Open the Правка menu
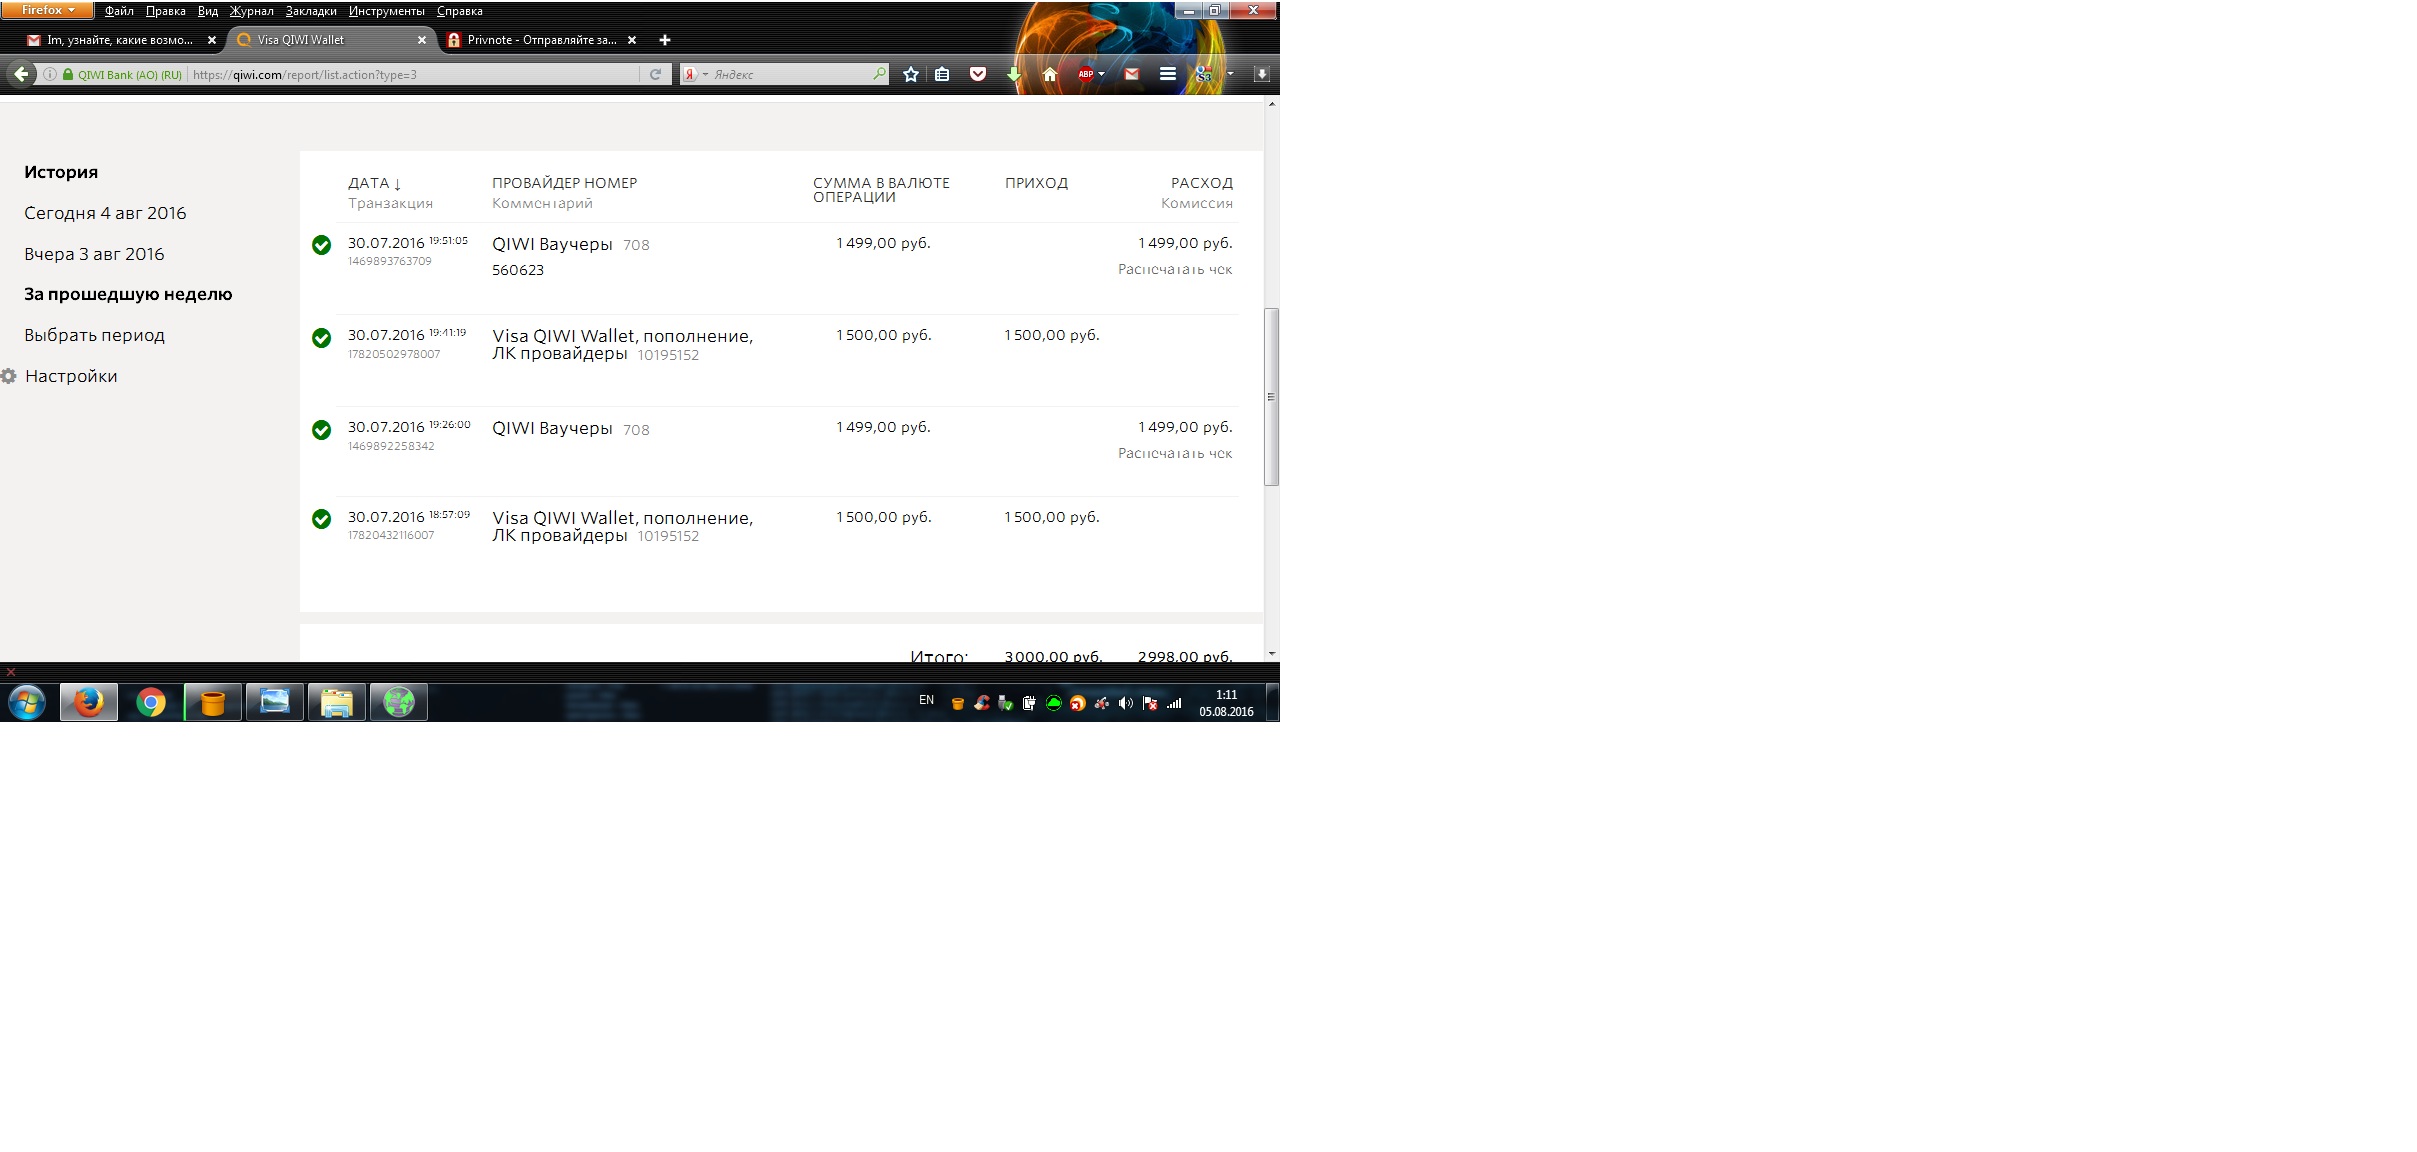The image size is (2417, 1152). click(165, 11)
